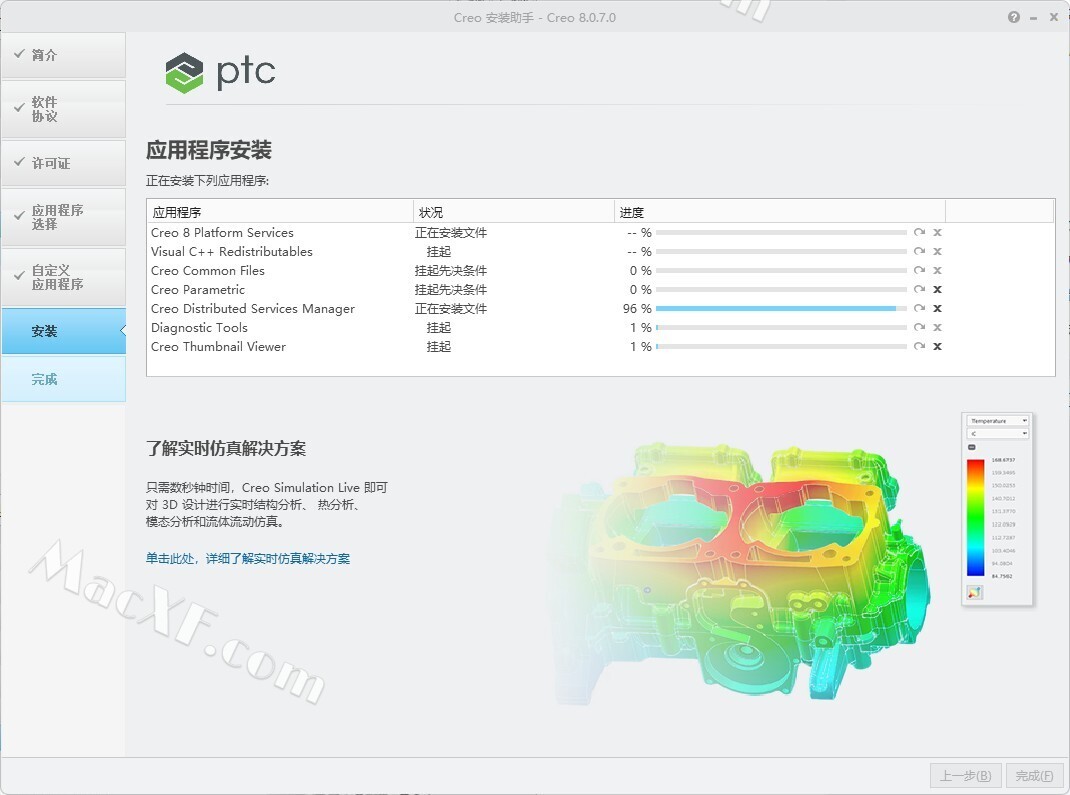Click the 状况 column header
Viewport: 1070px width, 795px height.
pyautogui.click(x=514, y=212)
